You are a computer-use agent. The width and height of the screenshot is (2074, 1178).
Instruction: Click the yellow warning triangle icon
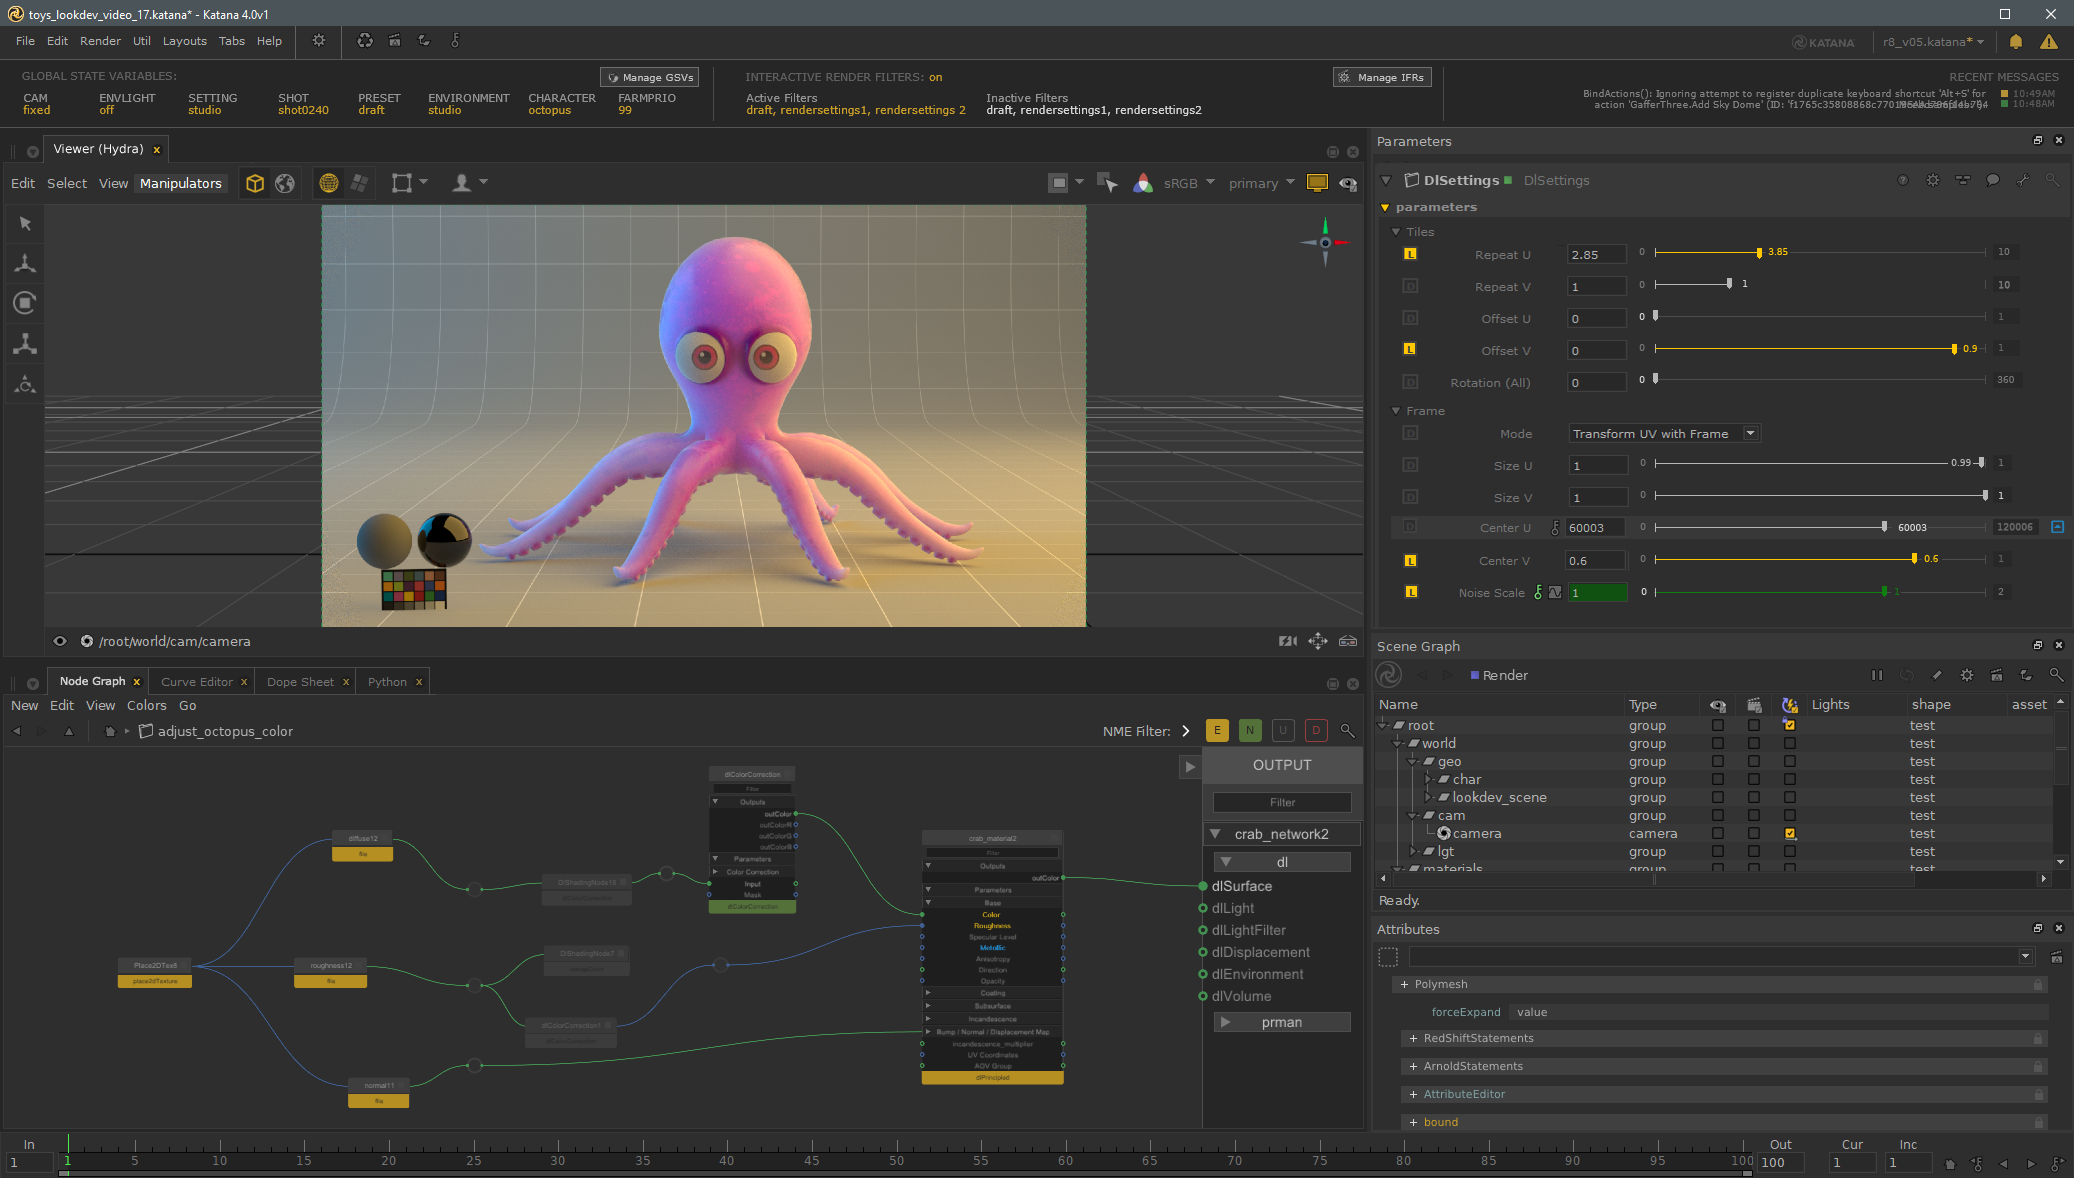click(2049, 42)
